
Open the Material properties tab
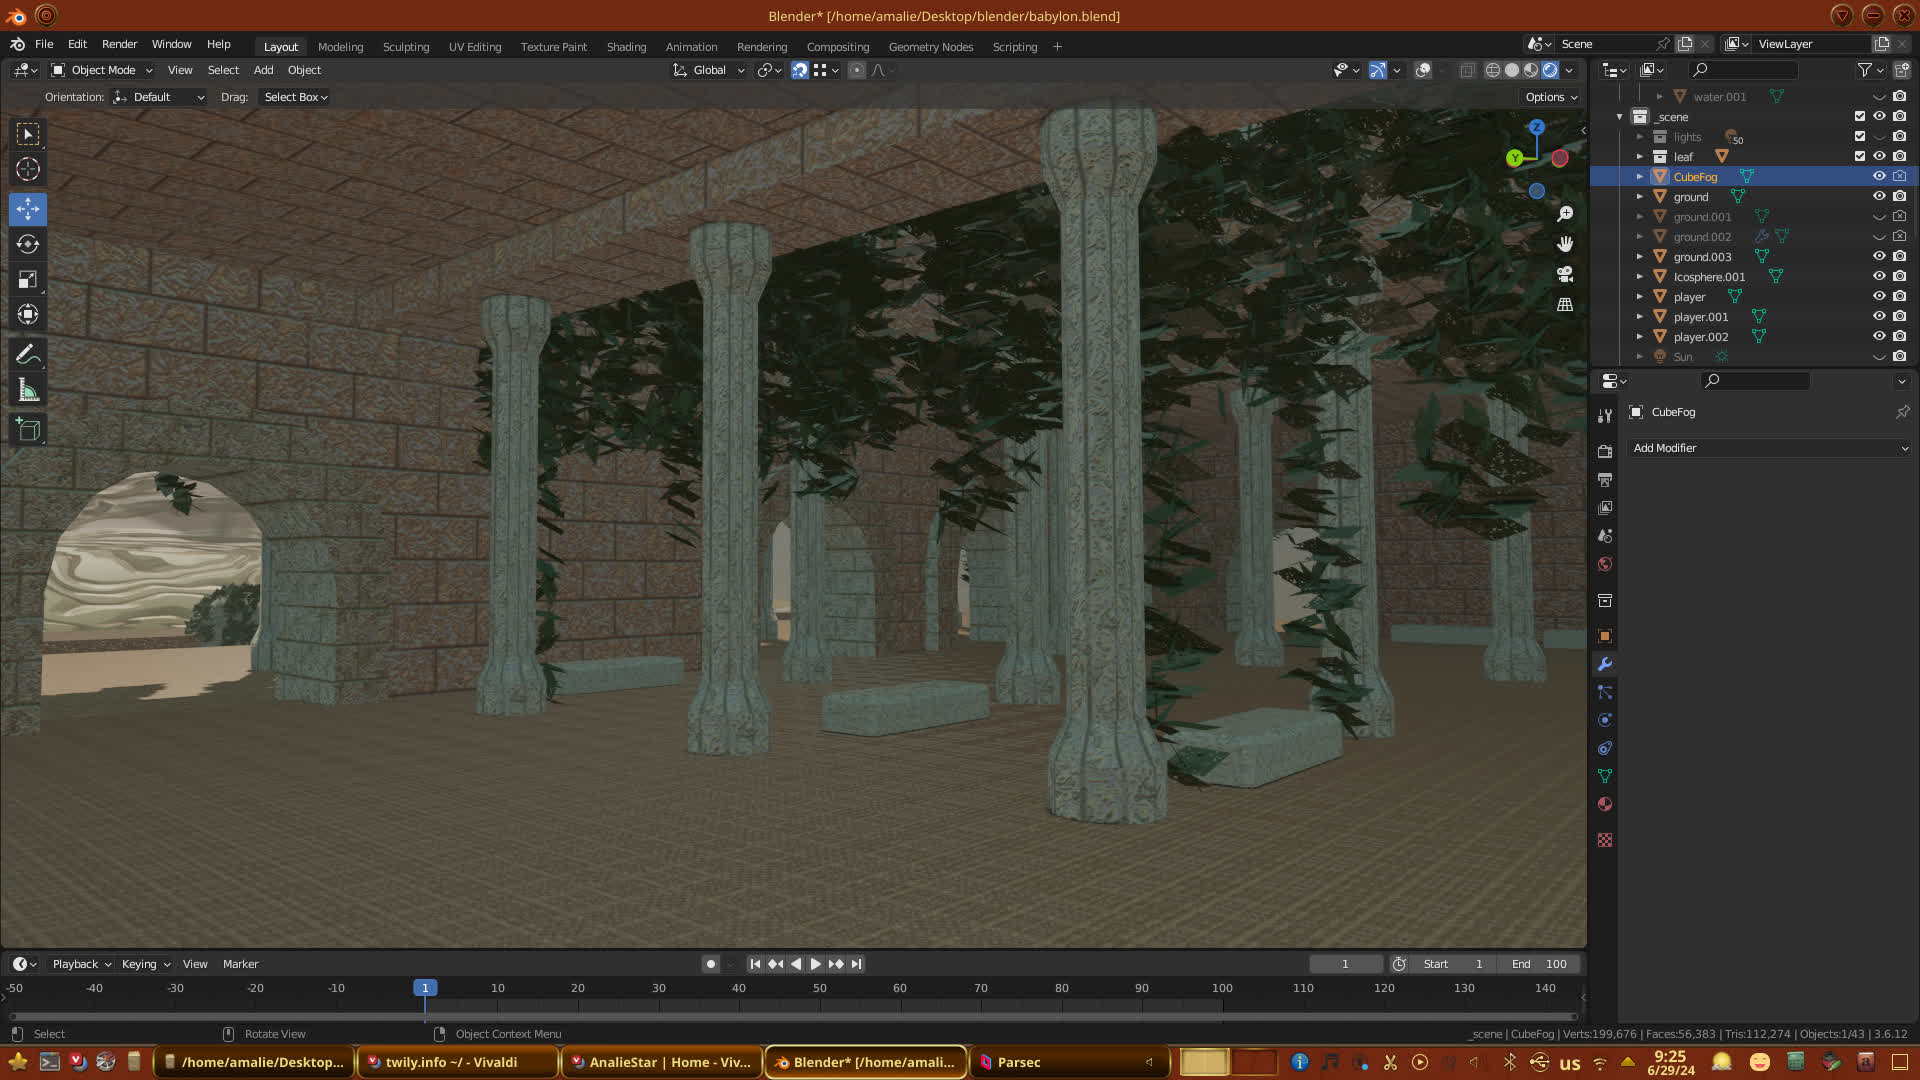(x=1605, y=804)
